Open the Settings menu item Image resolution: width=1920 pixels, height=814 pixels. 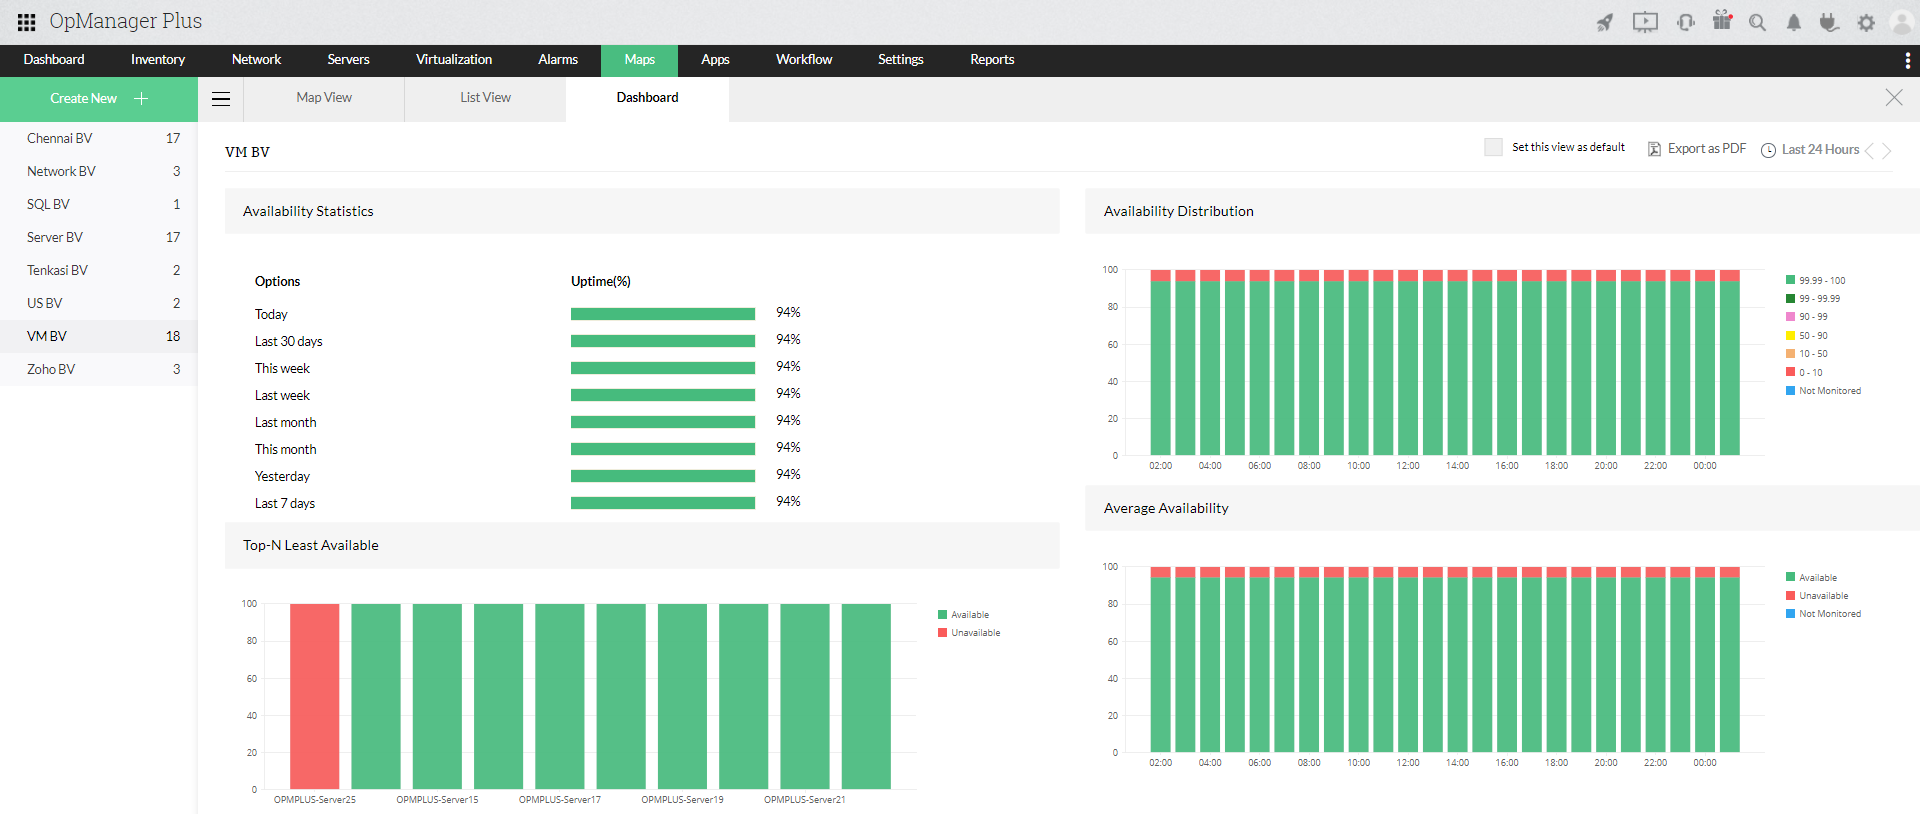pyautogui.click(x=900, y=60)
